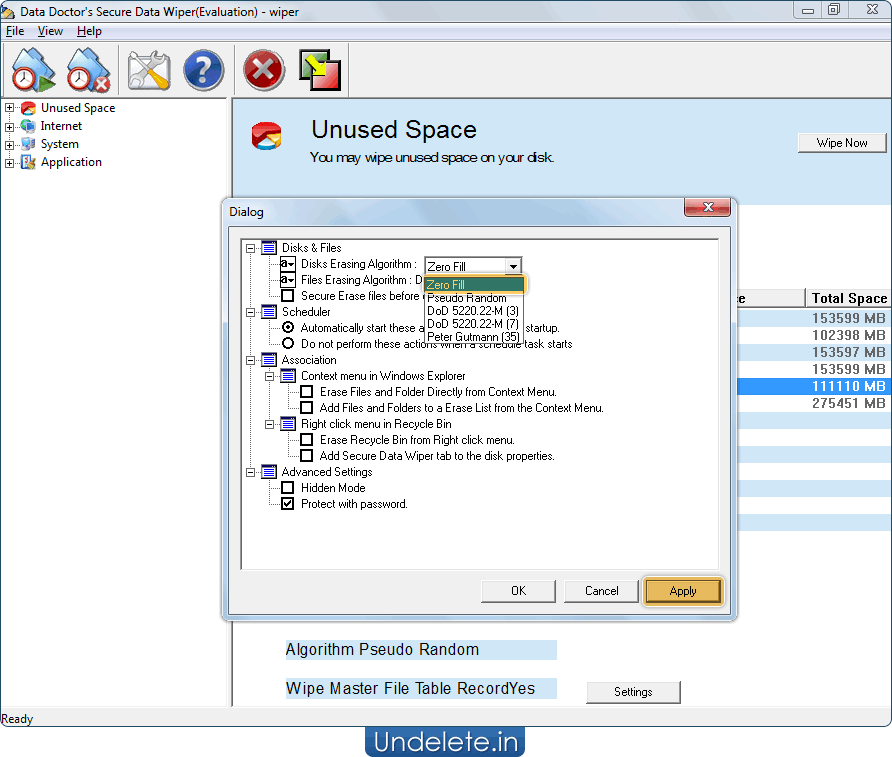This screenshot has height=757, width=892.
Task: Click the Scheduler group icon
Action: coord(270,312)
